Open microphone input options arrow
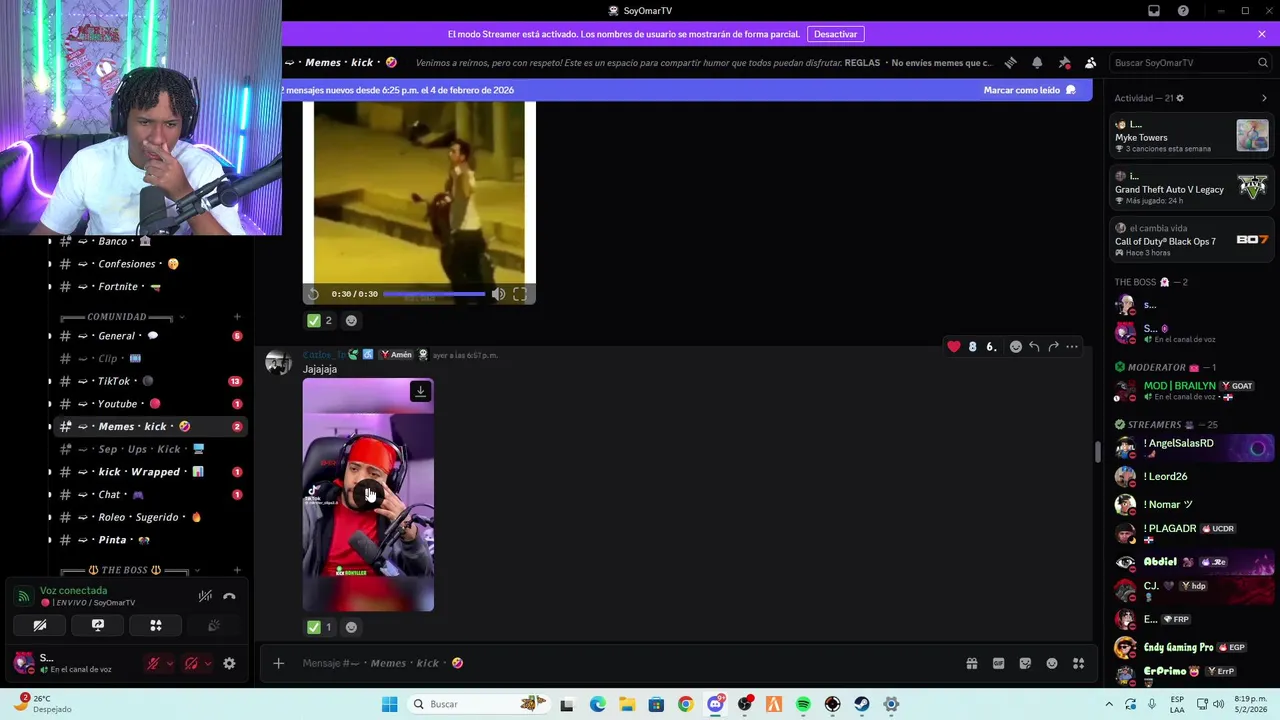1280x720 pixels. pyautogui.click(x=169, y=663)
